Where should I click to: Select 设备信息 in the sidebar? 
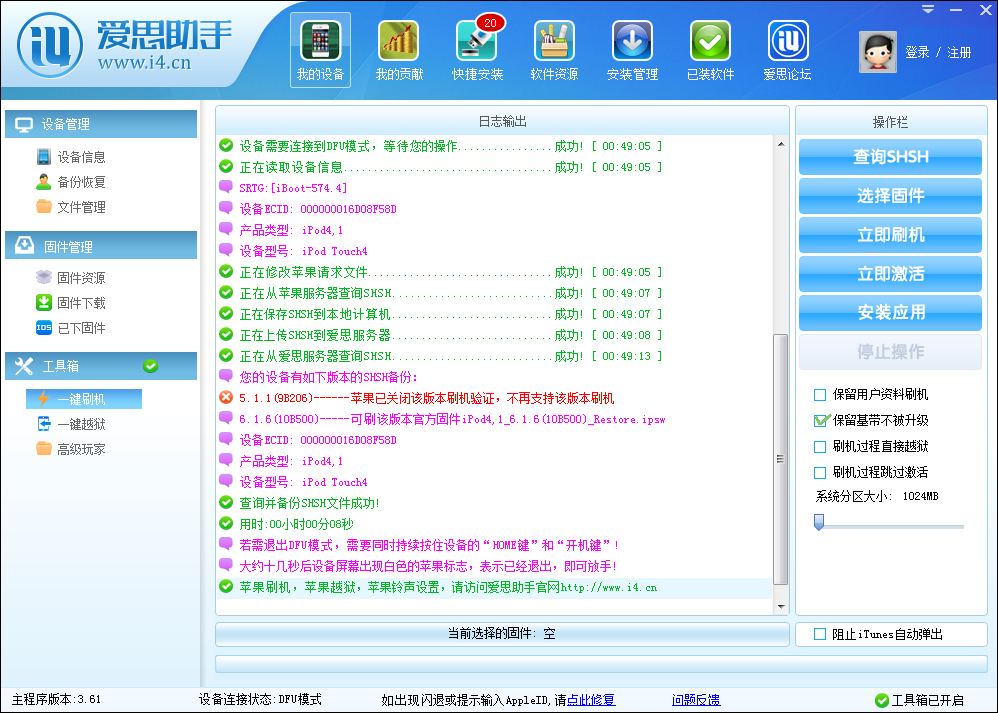point(71,157)
